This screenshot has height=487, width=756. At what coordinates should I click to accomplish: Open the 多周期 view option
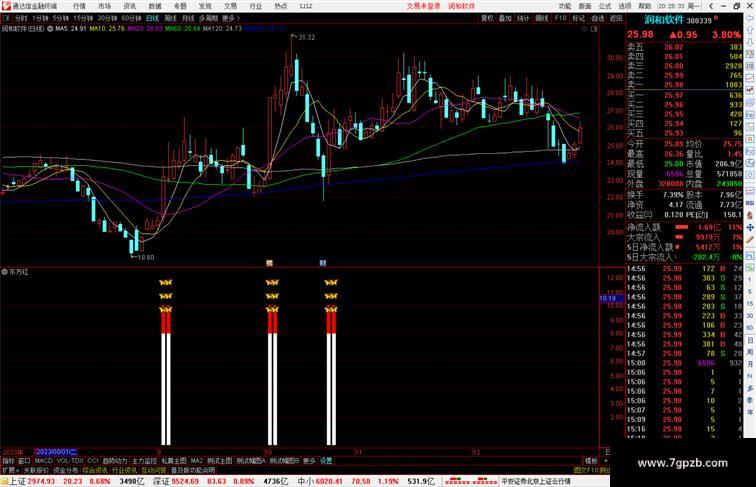(x=208, y=18)
